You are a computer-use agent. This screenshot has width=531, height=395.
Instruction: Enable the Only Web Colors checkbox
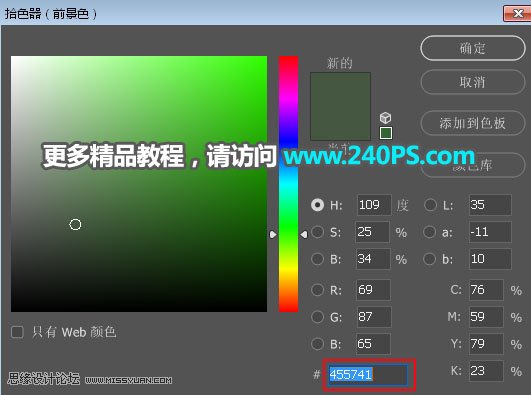click(17, 332)
